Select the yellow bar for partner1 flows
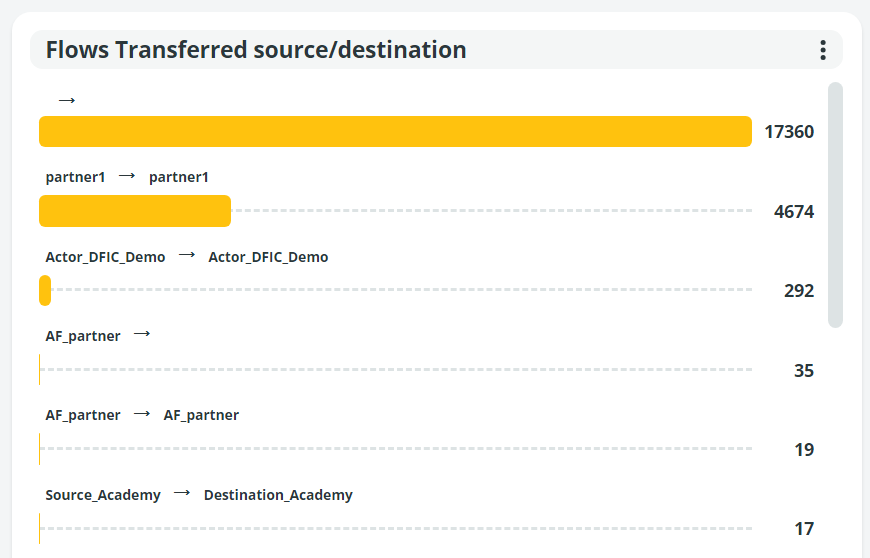This screenshot has width=870, height=558. point(135,211)
